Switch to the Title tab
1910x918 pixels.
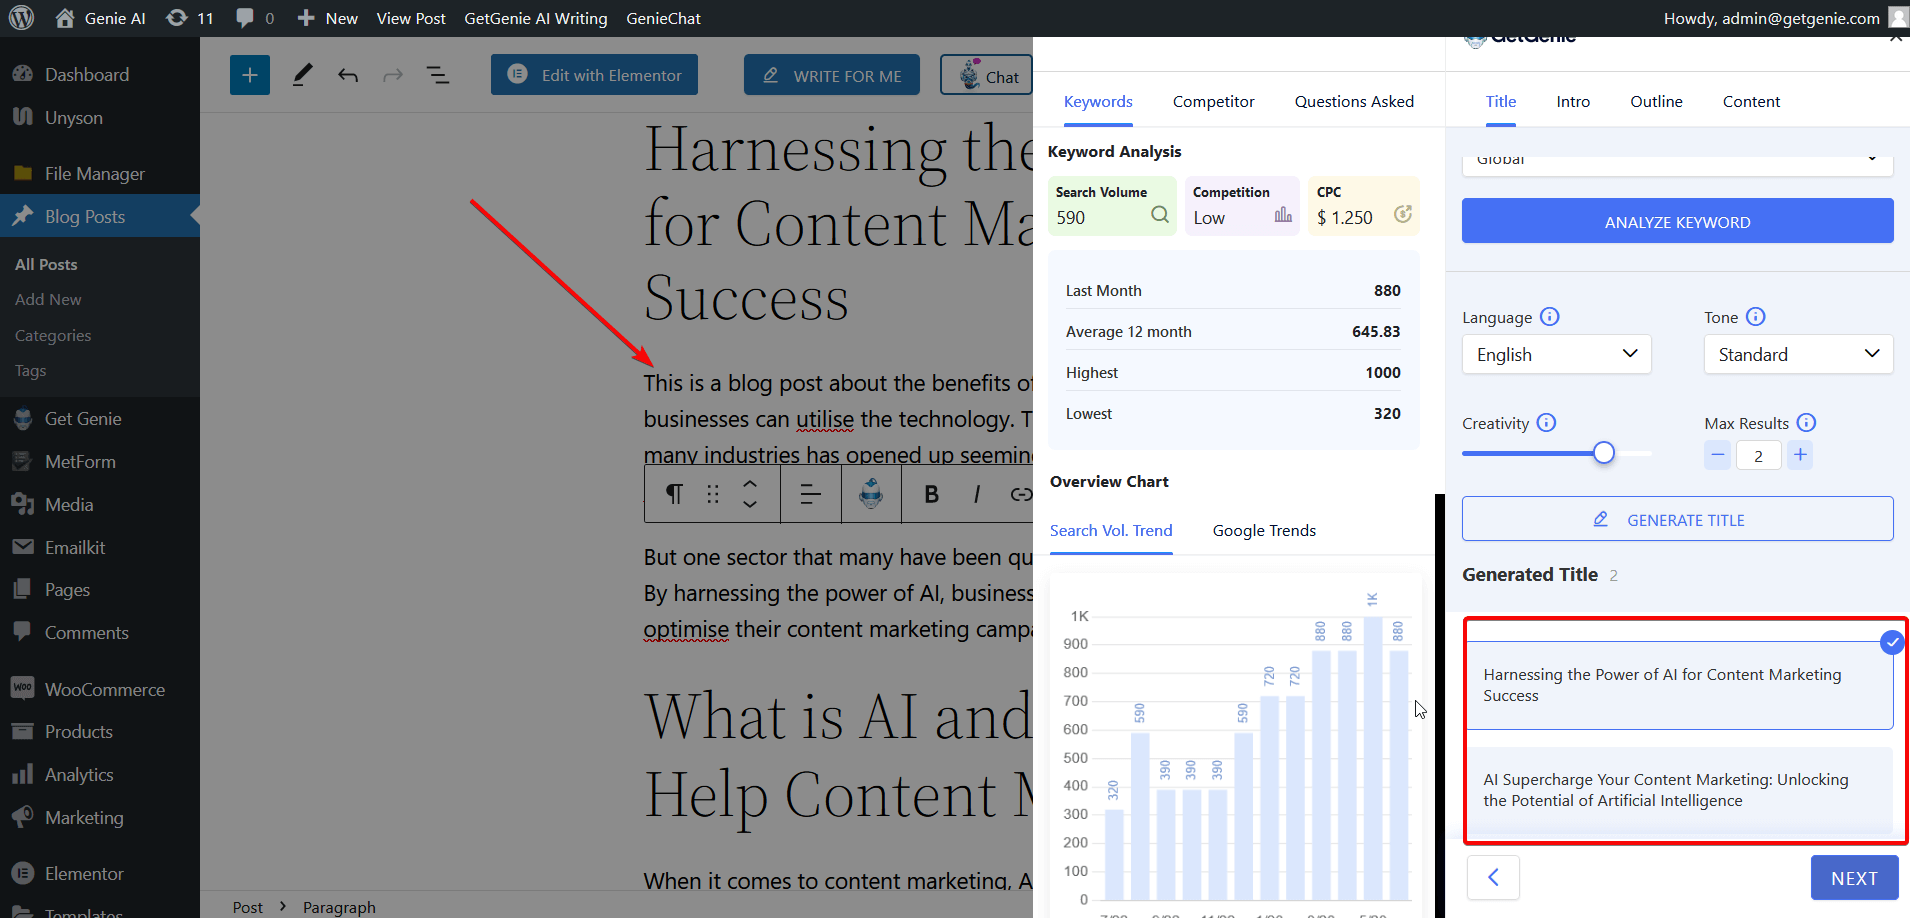click(x=1500, y=101)
